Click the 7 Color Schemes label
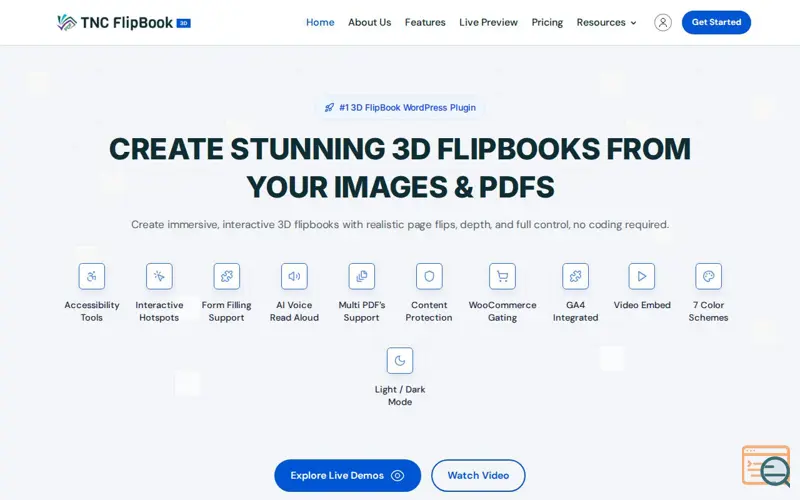This screenshot has width=800, height=500. point(709,311)
